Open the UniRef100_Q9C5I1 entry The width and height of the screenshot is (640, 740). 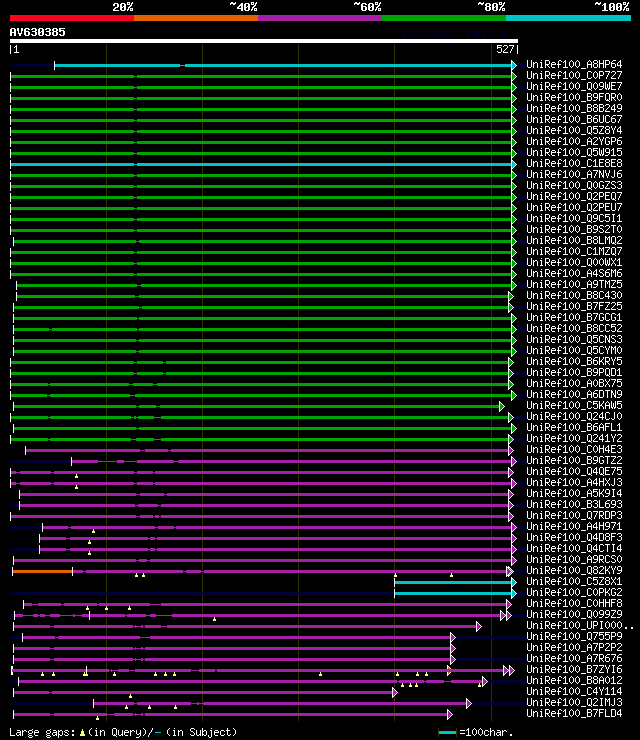coord(574,219)
